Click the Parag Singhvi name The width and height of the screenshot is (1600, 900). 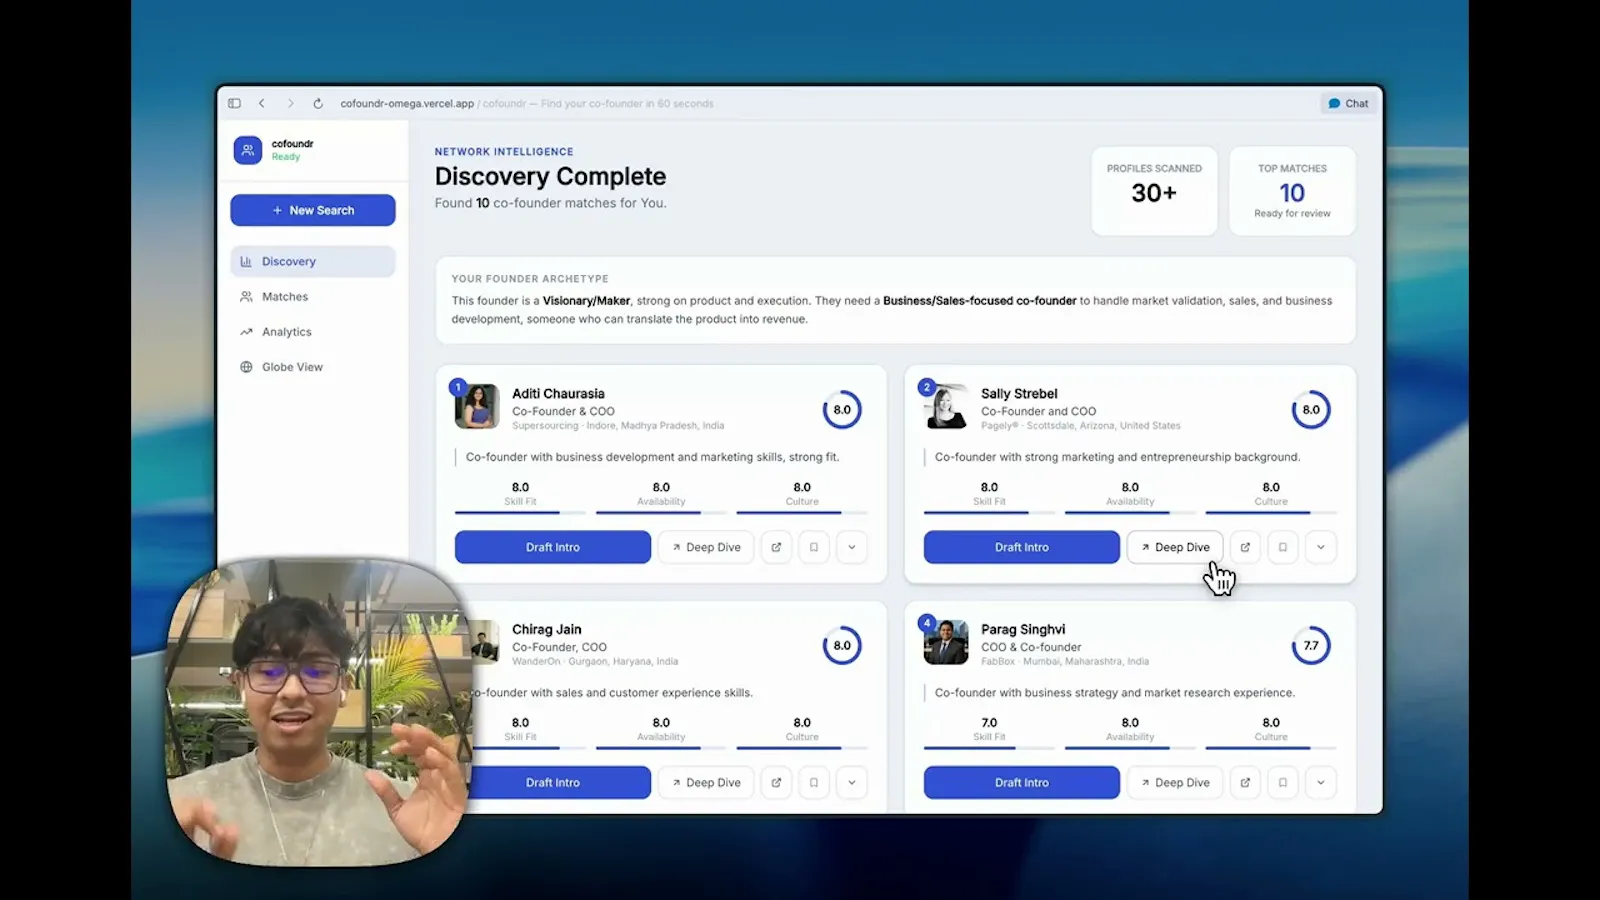1023,629
